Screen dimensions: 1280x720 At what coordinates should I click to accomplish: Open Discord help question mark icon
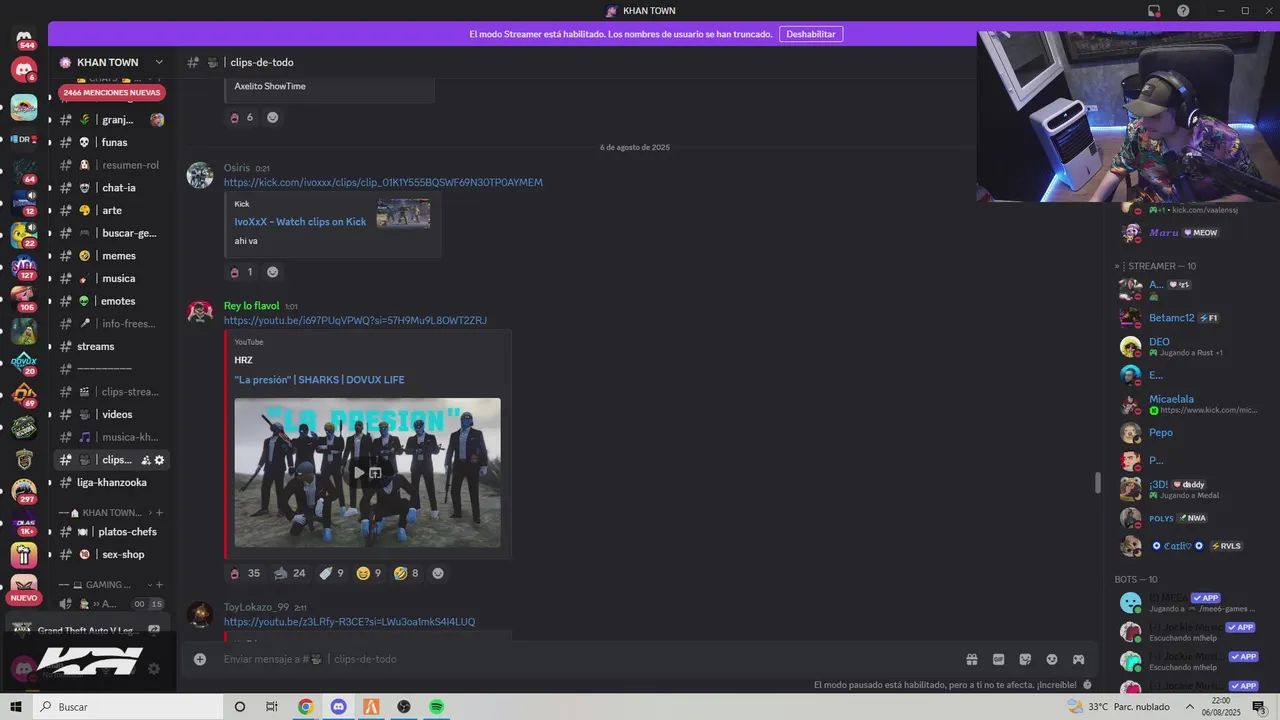pos(1183,11)
